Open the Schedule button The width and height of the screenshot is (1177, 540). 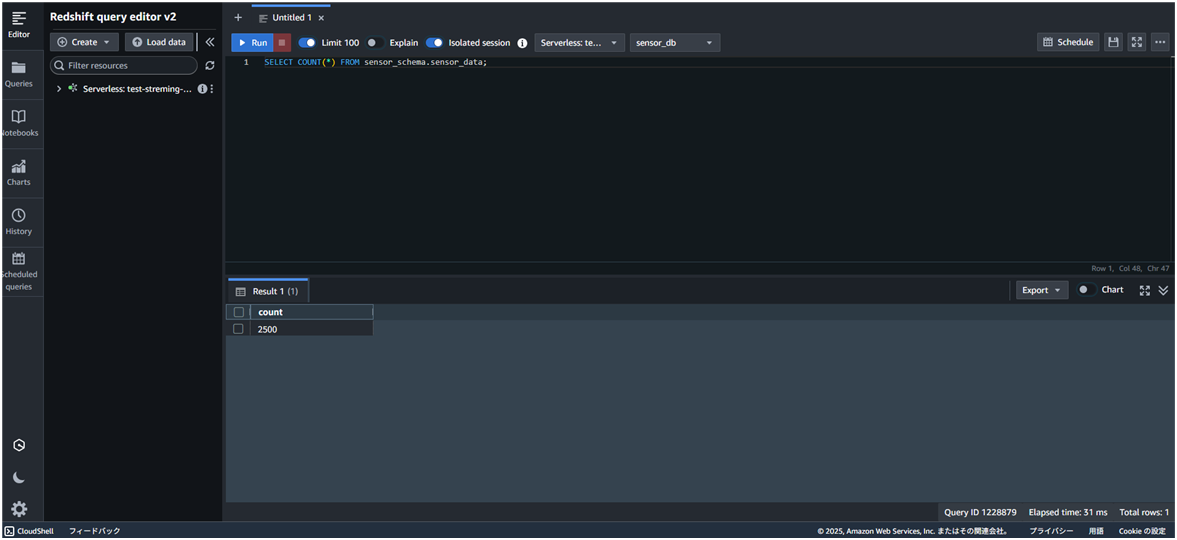point(1068,42)
